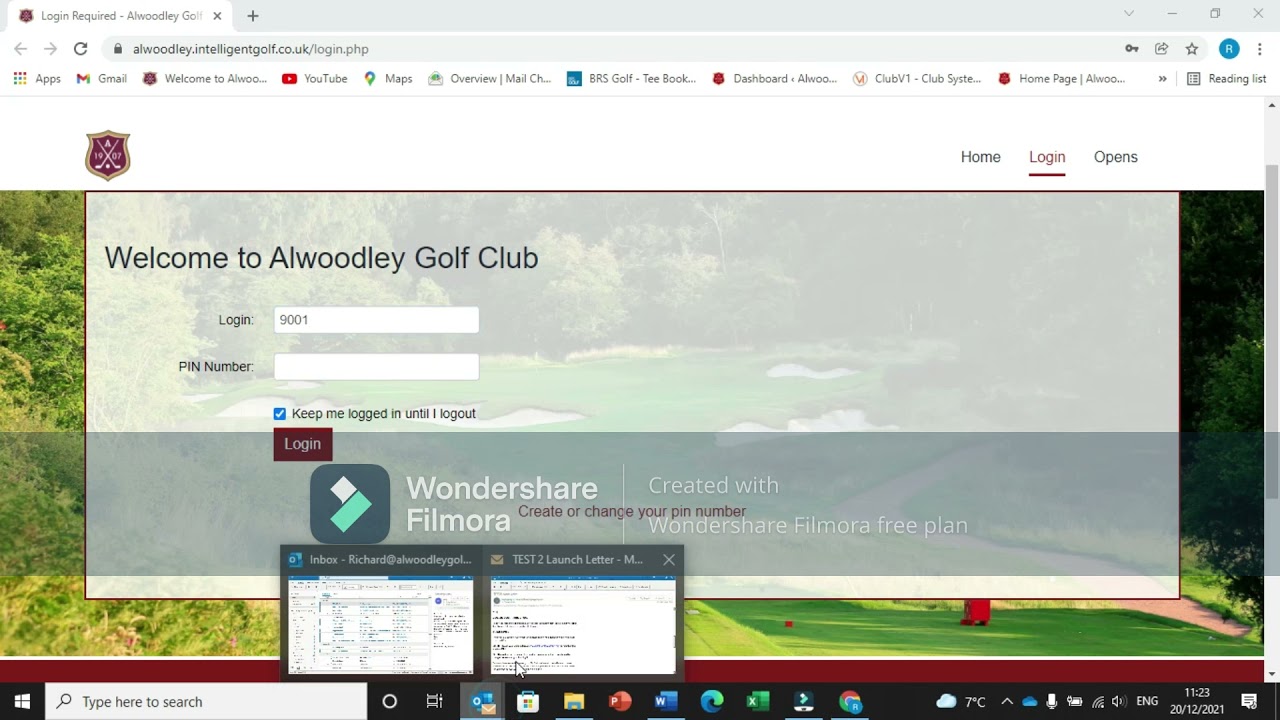Open the Gmail bookmark
The height and width of the screenshot is (720, 1280).
(102, 78)
